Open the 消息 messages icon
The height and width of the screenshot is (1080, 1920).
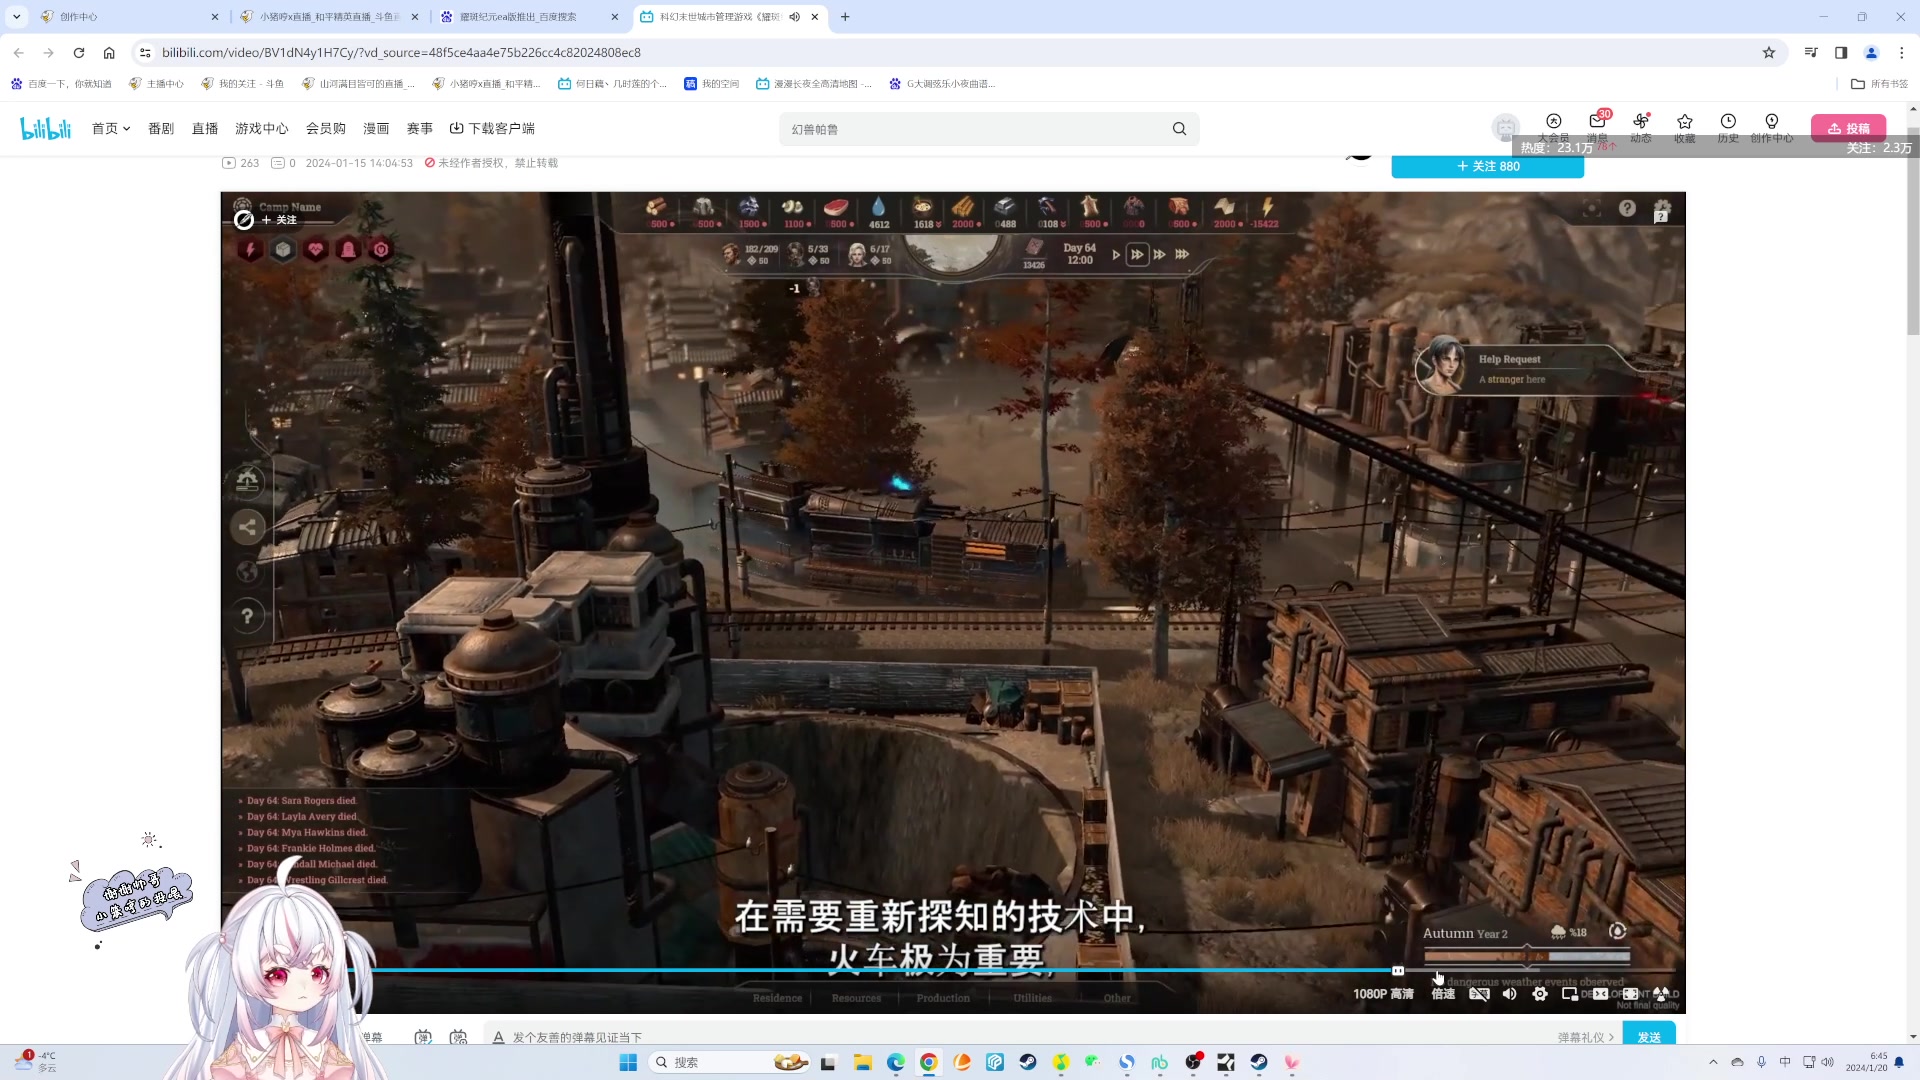[x=1597, y=127]
